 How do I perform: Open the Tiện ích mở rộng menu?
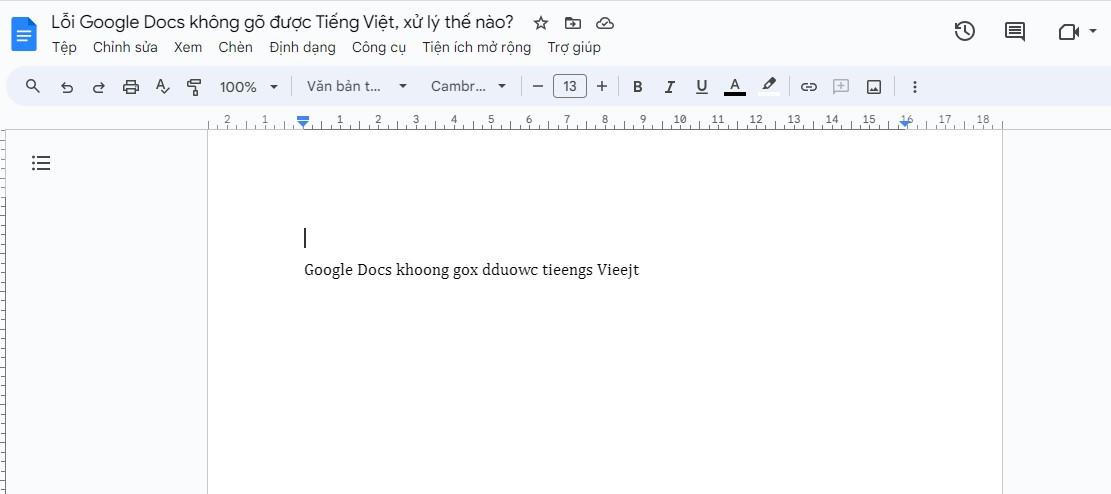click(x=476, y=47)
